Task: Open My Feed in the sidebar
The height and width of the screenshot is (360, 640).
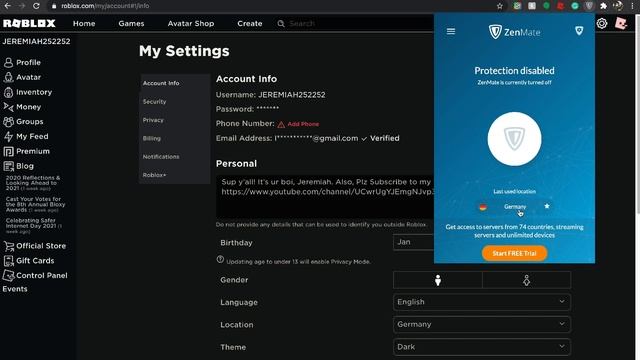Action: pyautogui.click(x=26, y=136)
